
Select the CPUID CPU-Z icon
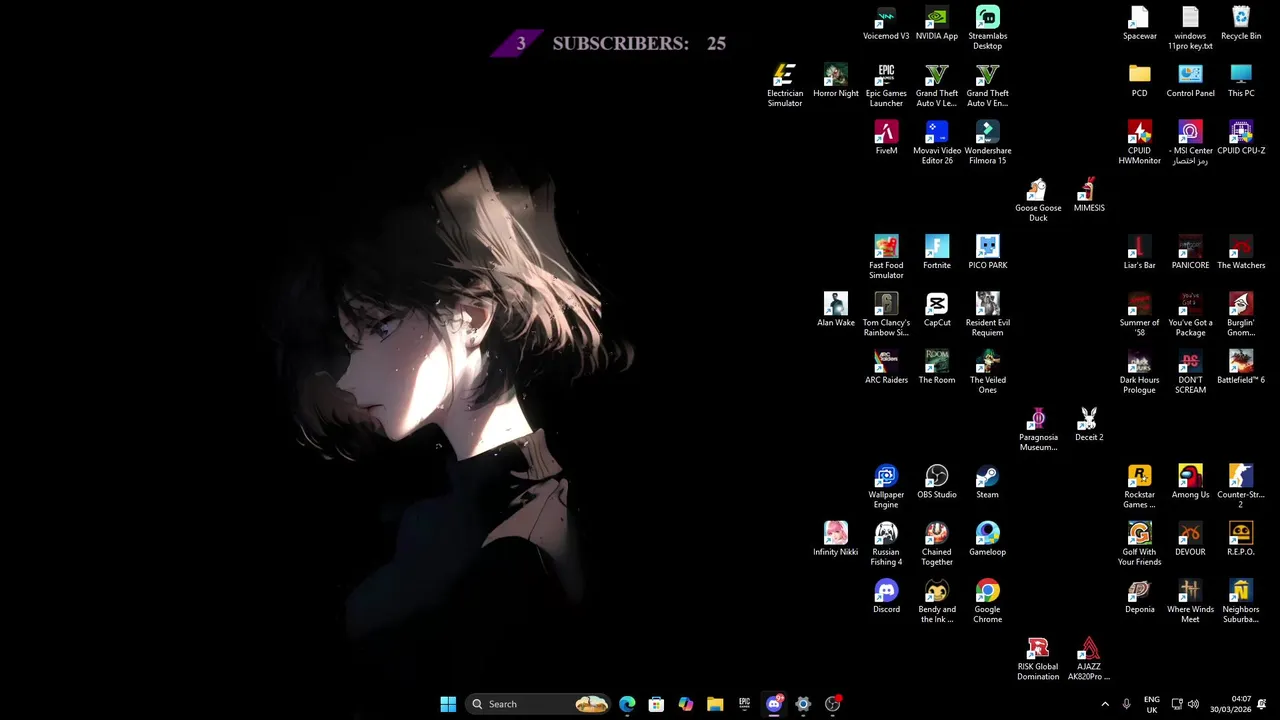pos(1241,138)
